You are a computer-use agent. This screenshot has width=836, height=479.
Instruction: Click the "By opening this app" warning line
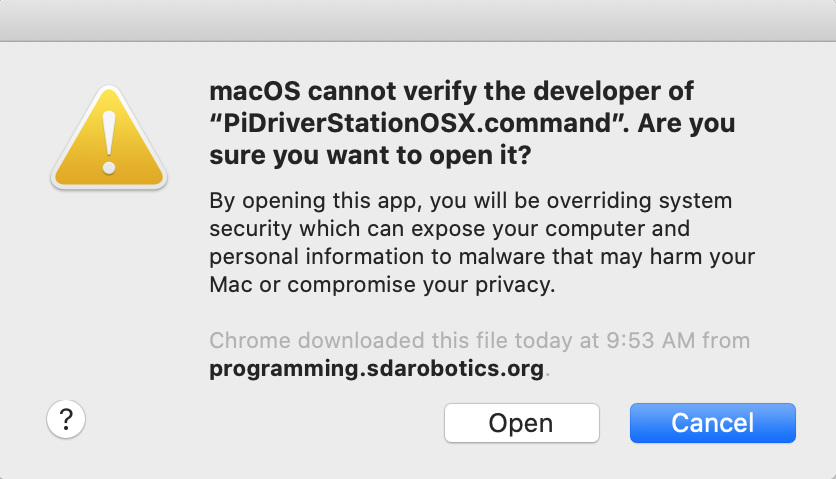tap(471, 201)
